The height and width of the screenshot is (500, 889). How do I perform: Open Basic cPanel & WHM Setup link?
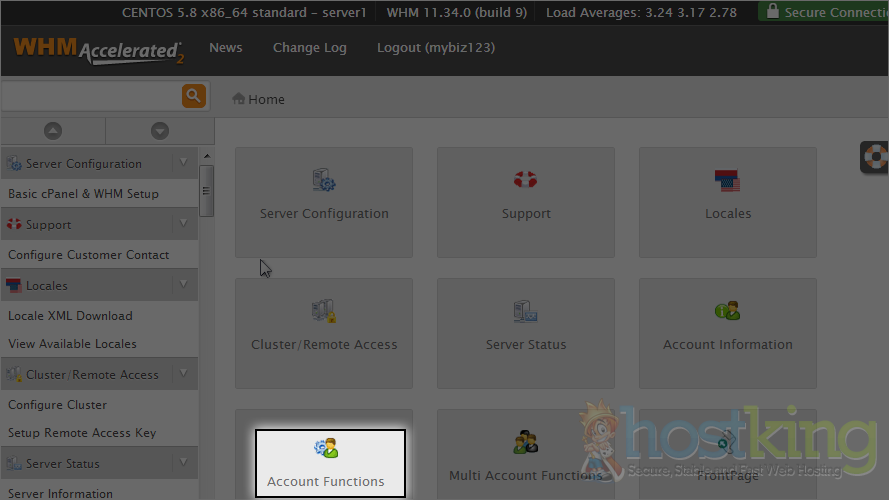pos(84,194)
